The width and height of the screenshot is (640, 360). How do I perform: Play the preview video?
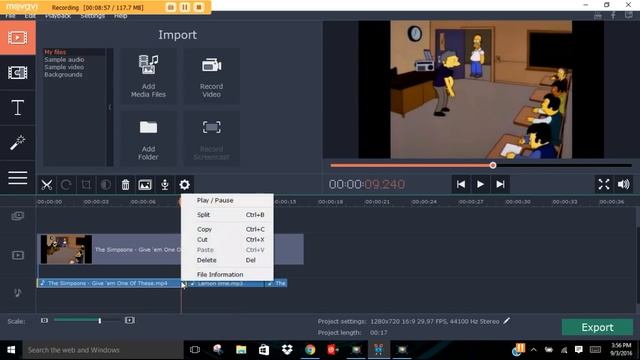click(480, 184)
